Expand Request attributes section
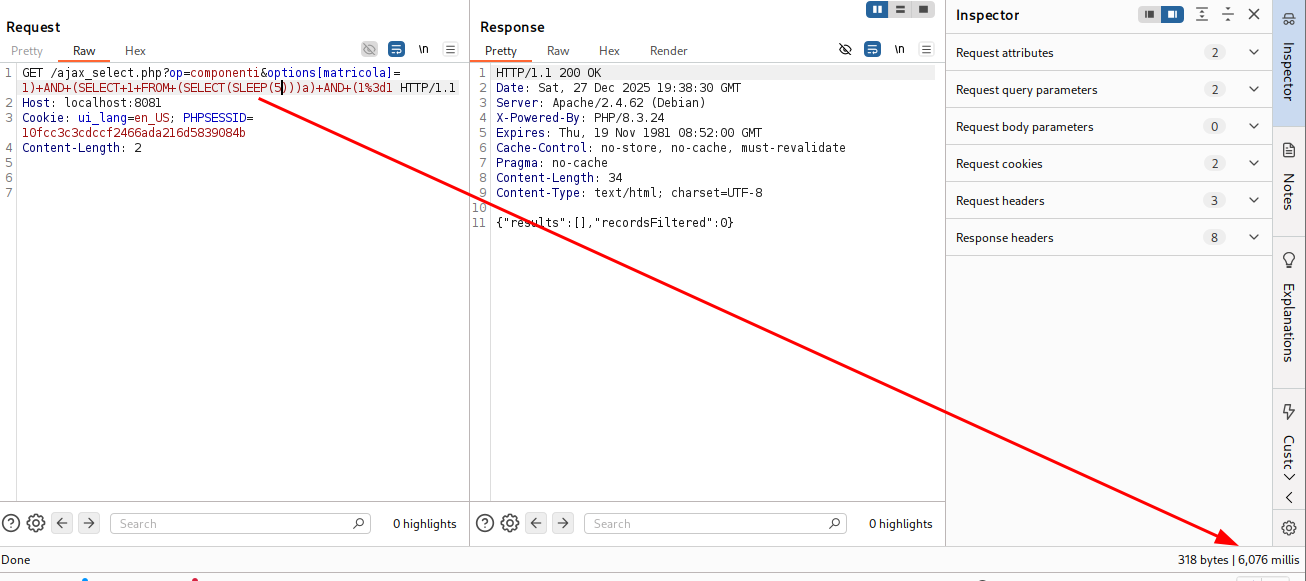The width and height of the screenshot is (1306, 581). point(1108,53)
